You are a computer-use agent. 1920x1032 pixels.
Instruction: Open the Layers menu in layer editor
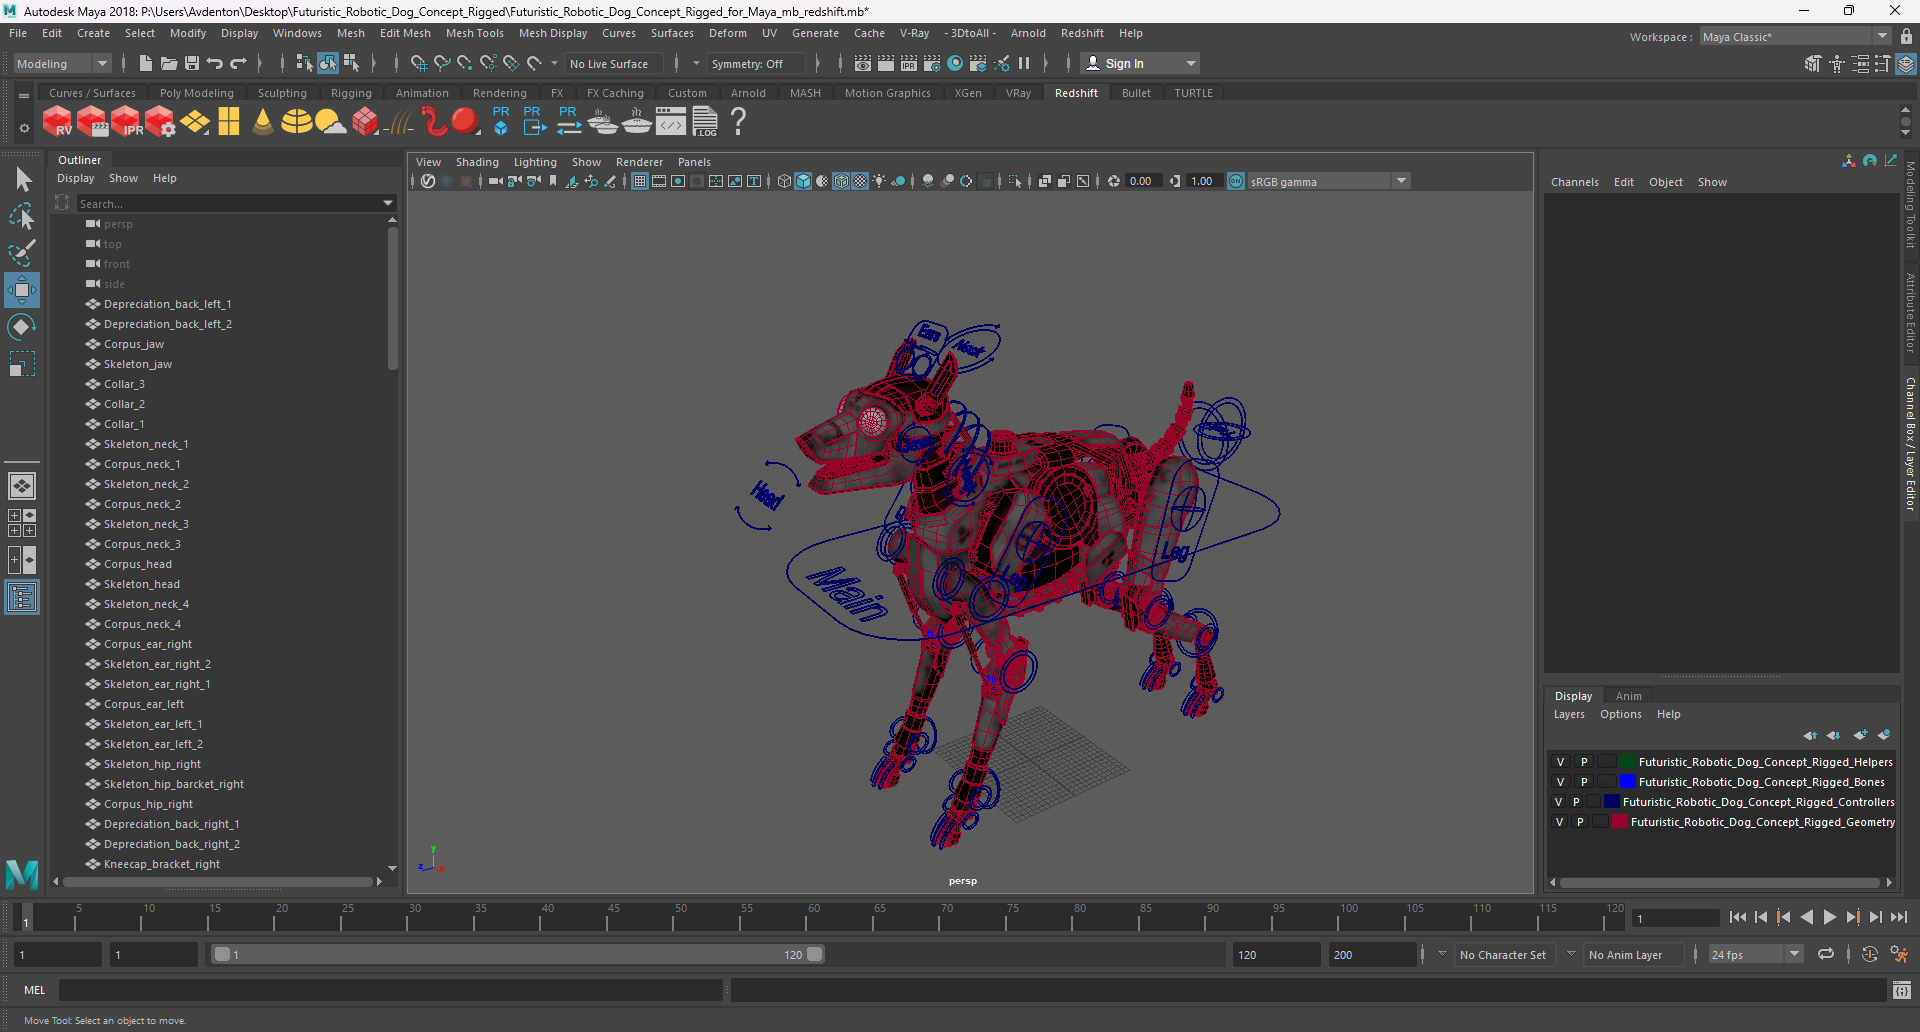[1569, 714]
